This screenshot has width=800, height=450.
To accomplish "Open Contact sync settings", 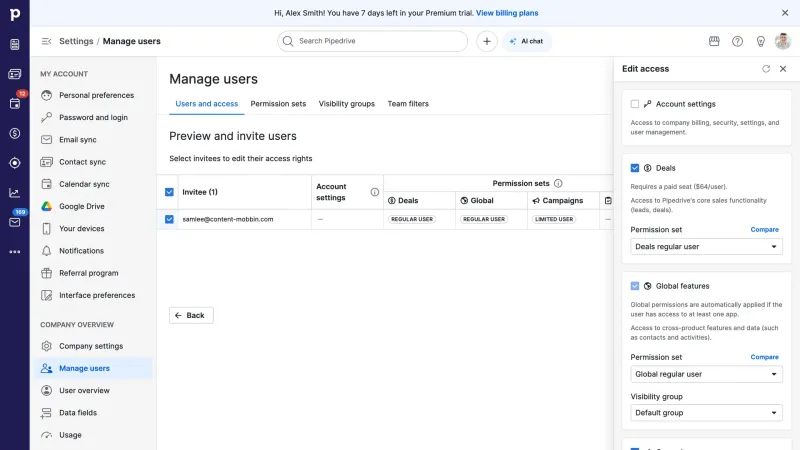I will (x=93, y=162).
